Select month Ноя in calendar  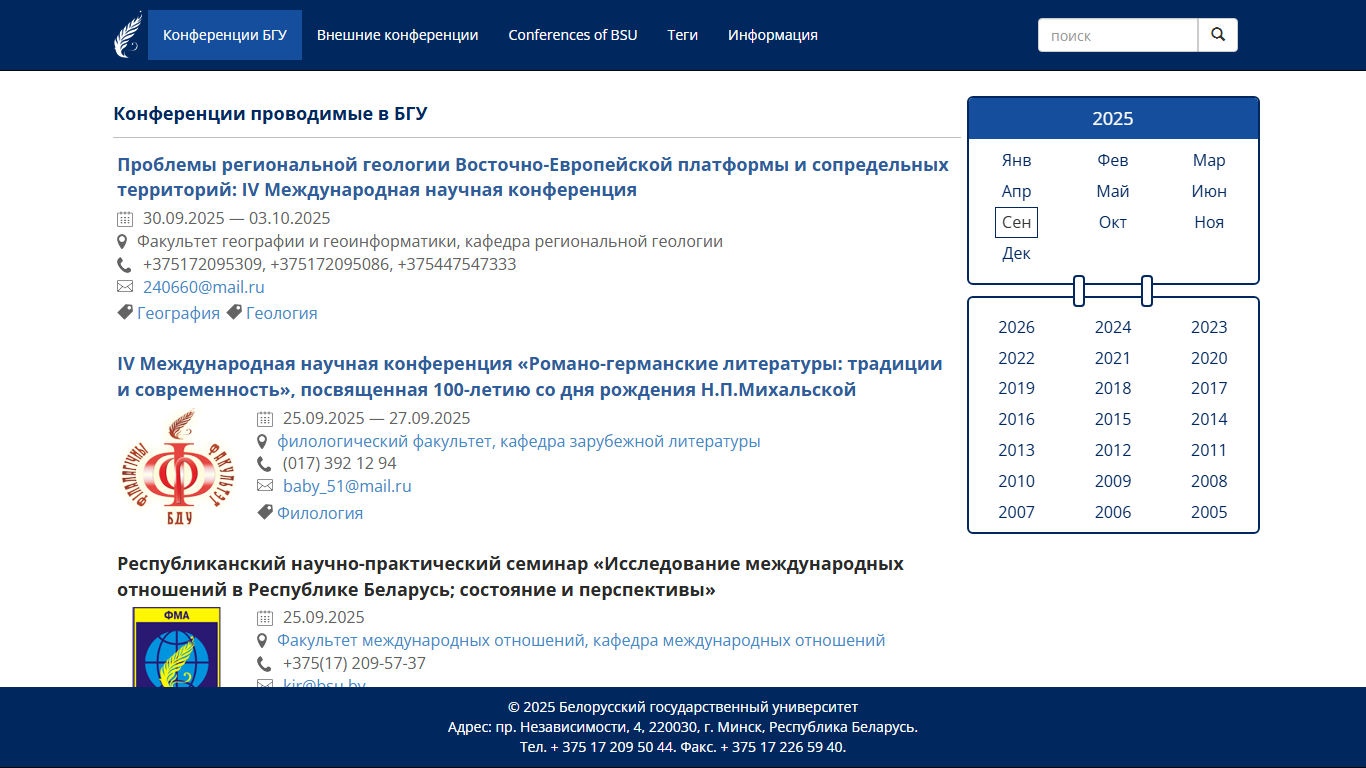1209,222
